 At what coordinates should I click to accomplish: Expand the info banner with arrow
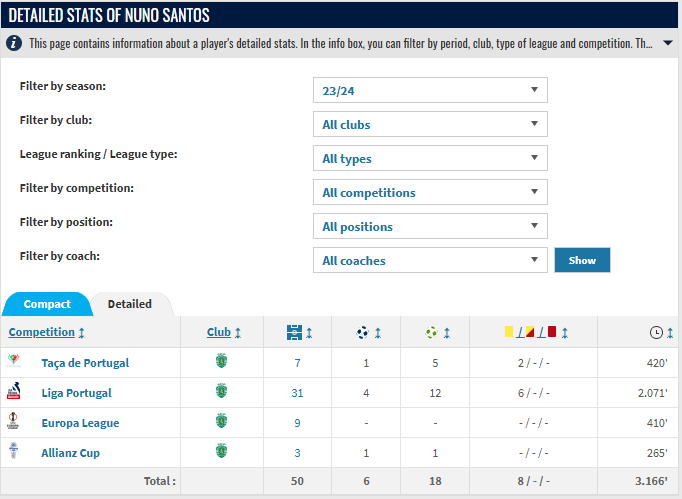click(668, 43)
